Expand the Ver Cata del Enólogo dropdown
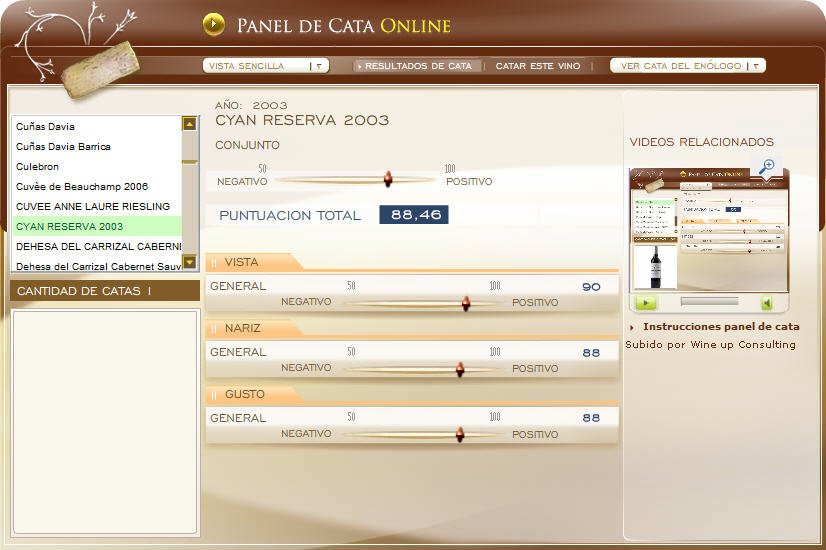 tap(687, 66)
